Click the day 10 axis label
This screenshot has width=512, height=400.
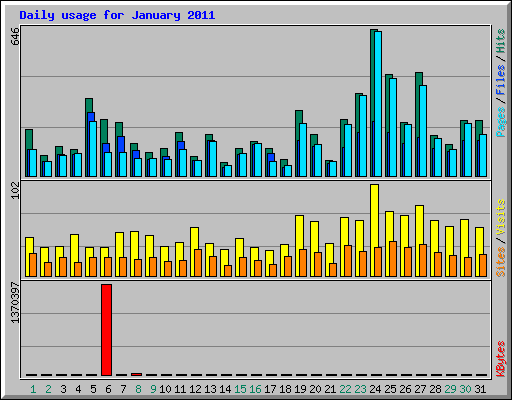coord(165,389)
